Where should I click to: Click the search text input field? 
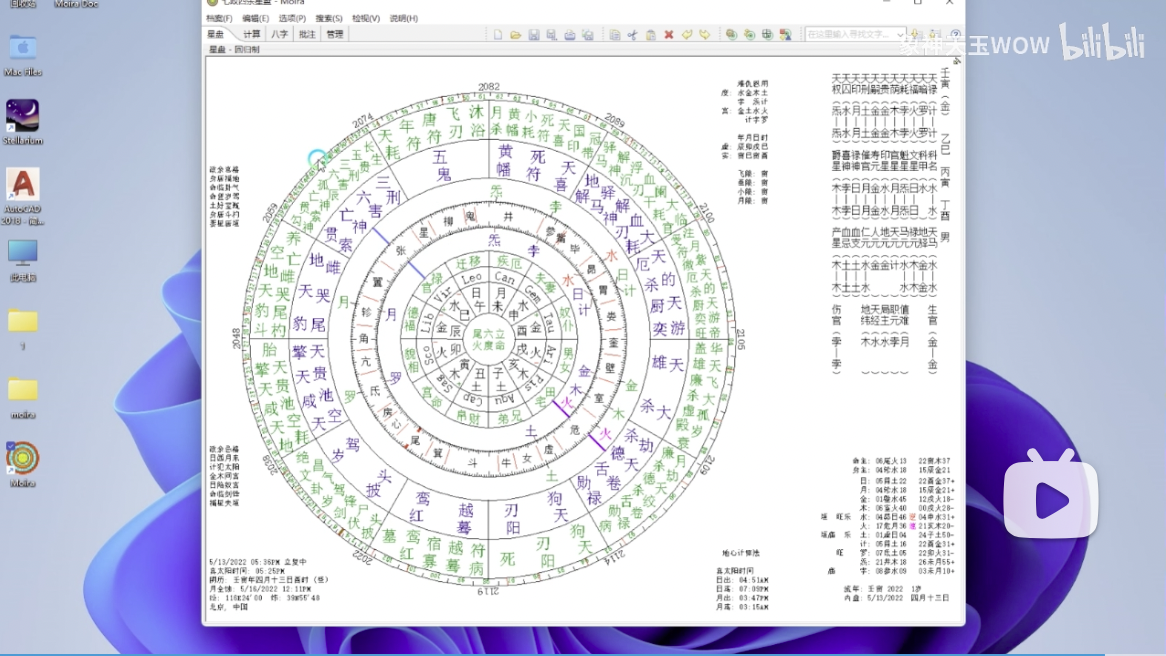tap(848, 35)
